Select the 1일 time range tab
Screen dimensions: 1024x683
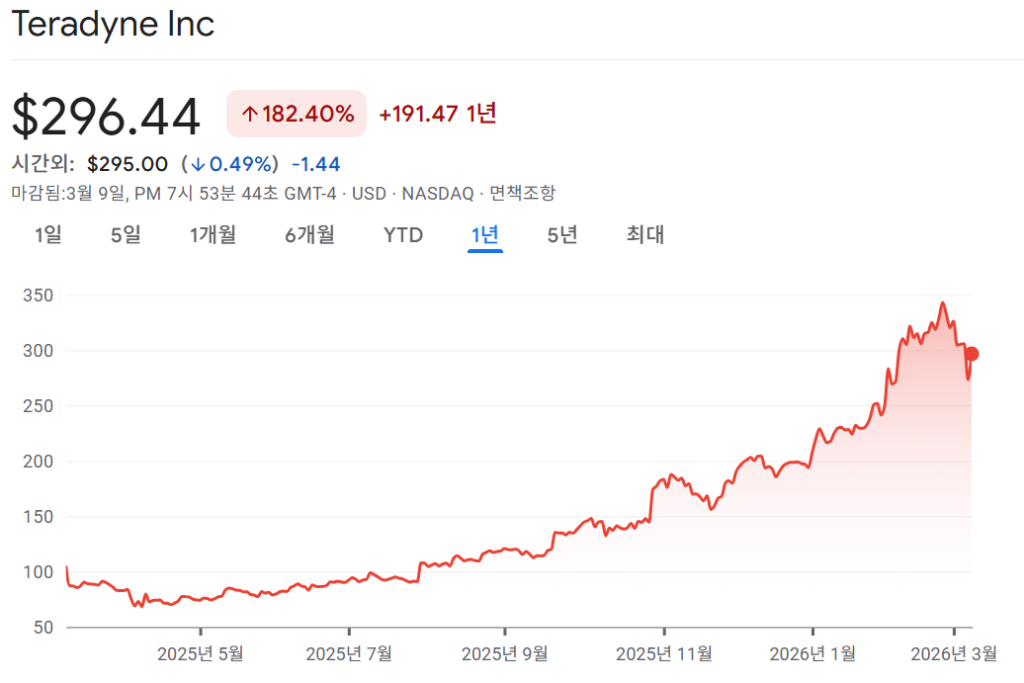pos(48,235)
